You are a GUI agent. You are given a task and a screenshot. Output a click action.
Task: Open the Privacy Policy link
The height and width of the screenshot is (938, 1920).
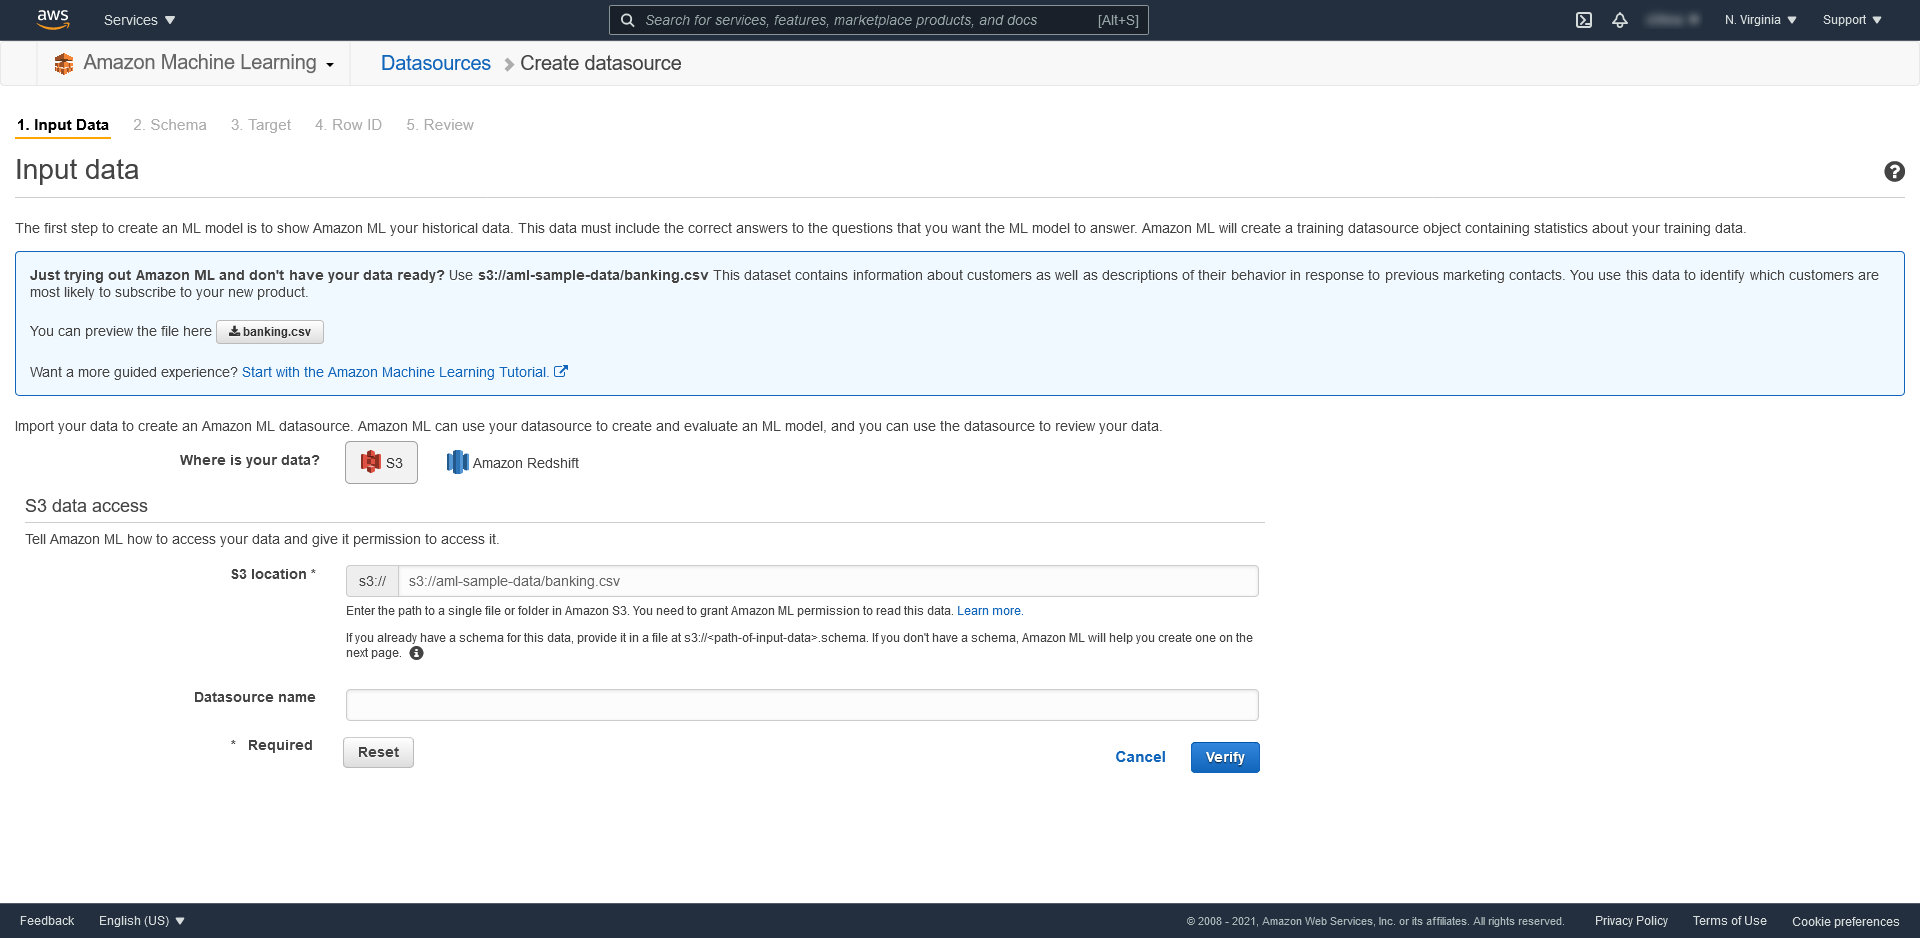(1631, 921)
